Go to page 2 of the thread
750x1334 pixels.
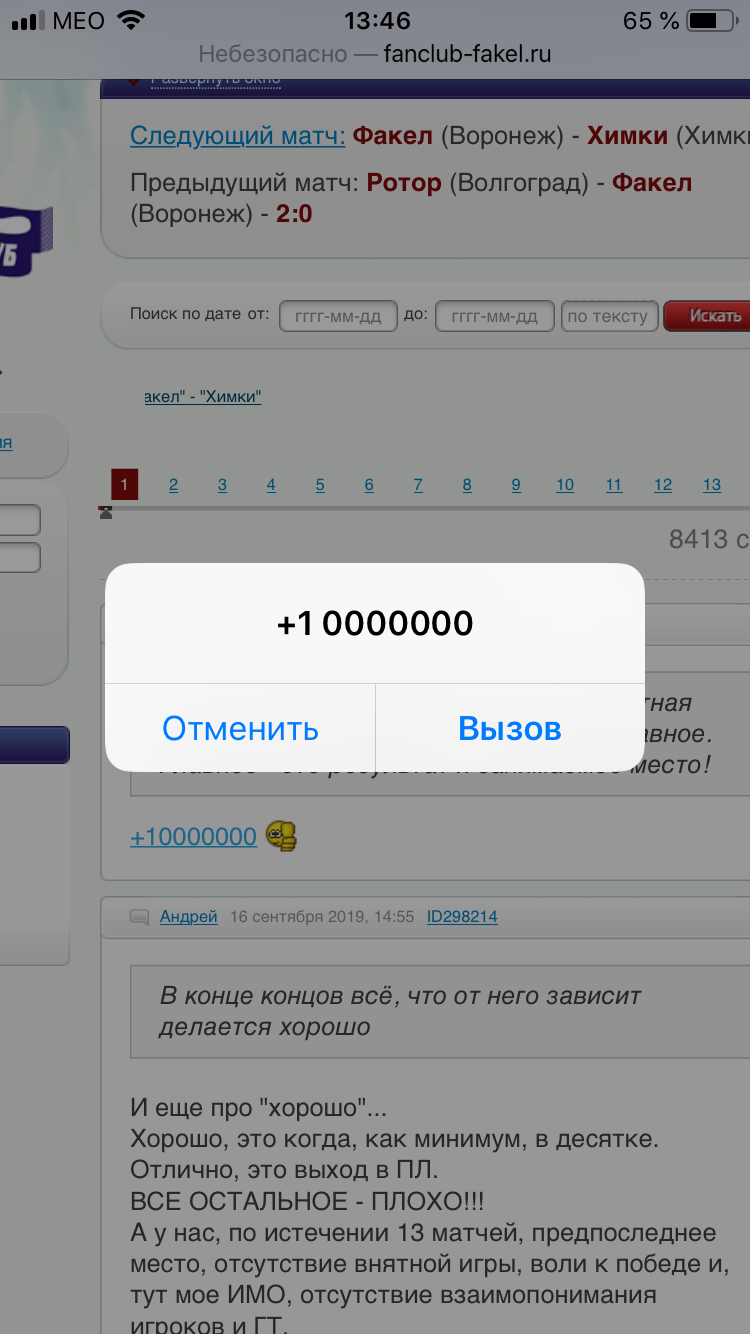pos(173,485)
